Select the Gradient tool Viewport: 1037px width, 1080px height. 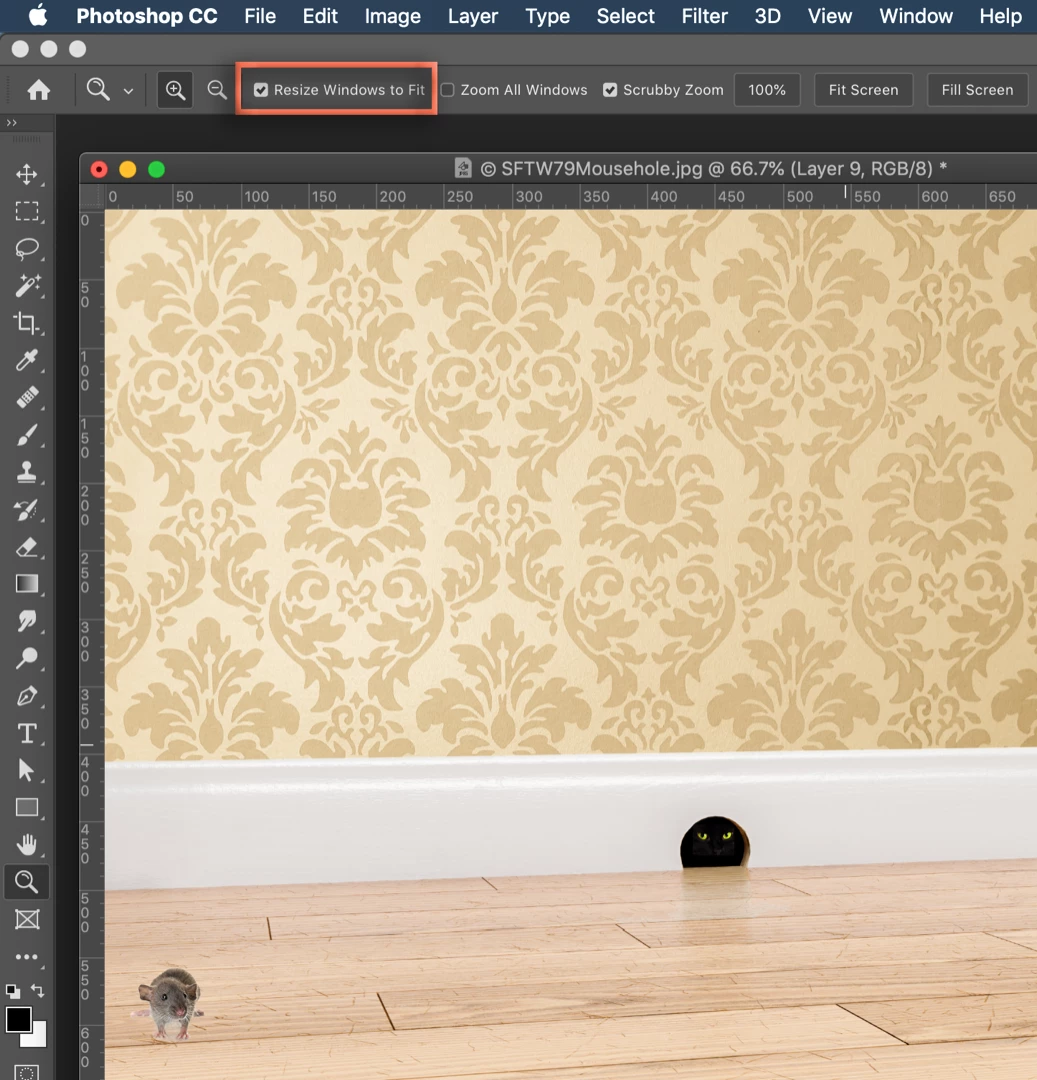click(27, 584)
